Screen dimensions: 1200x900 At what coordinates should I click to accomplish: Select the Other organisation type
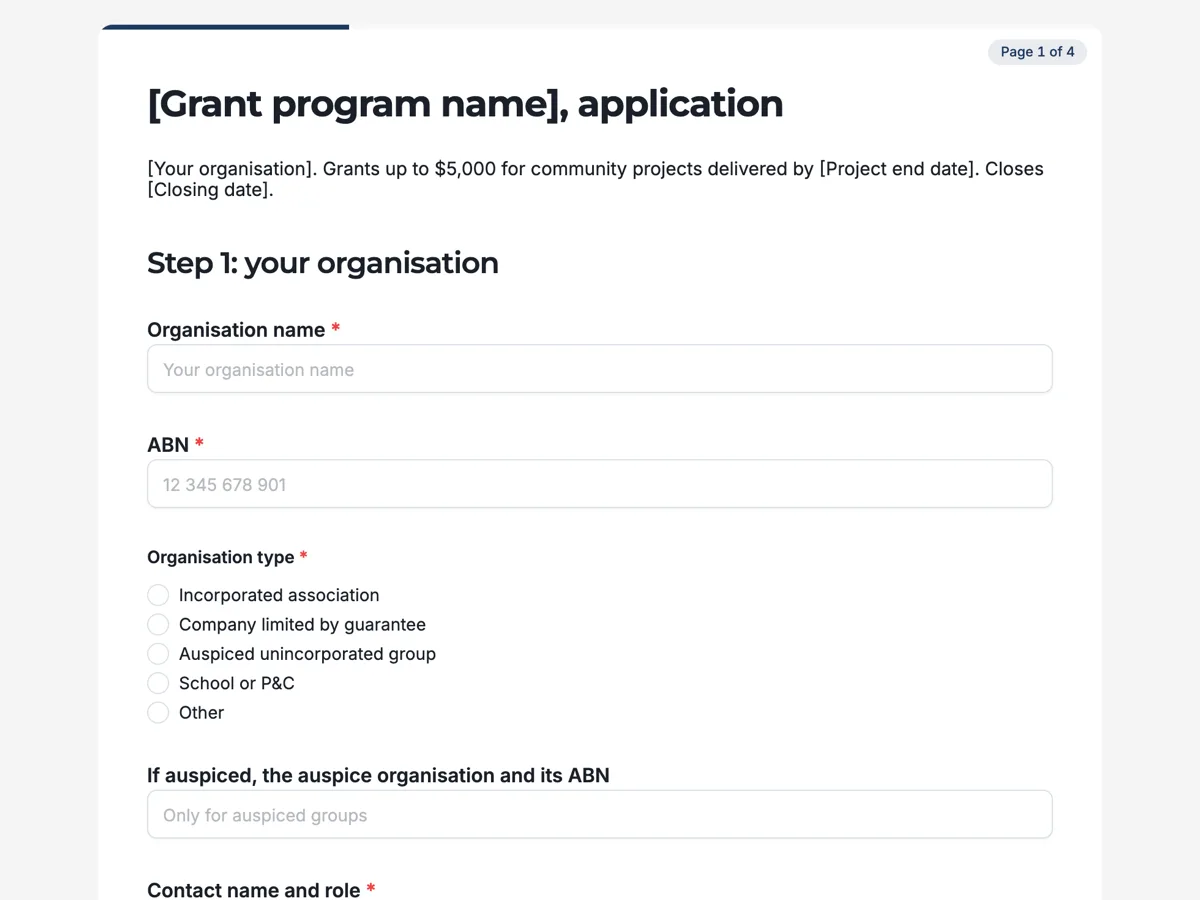pos(158,712)
